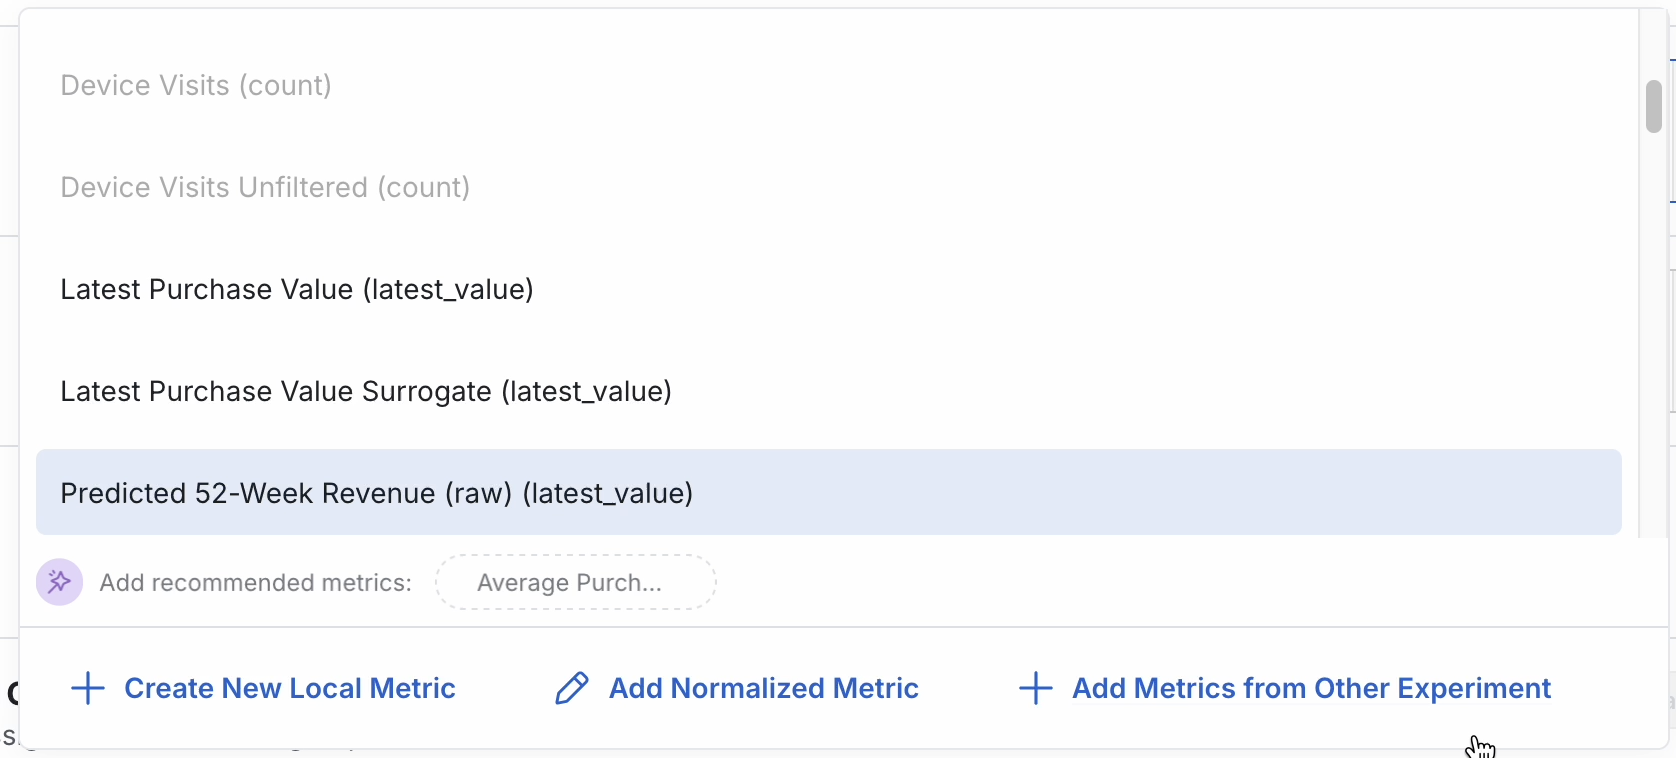Open Add Normalized Metric link

(x=763, y=688)
